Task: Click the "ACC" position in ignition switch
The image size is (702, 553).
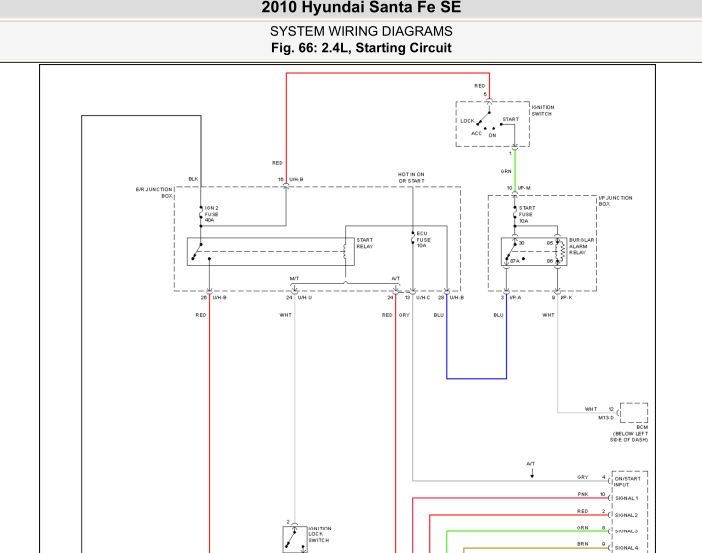Action: point(476,133)
